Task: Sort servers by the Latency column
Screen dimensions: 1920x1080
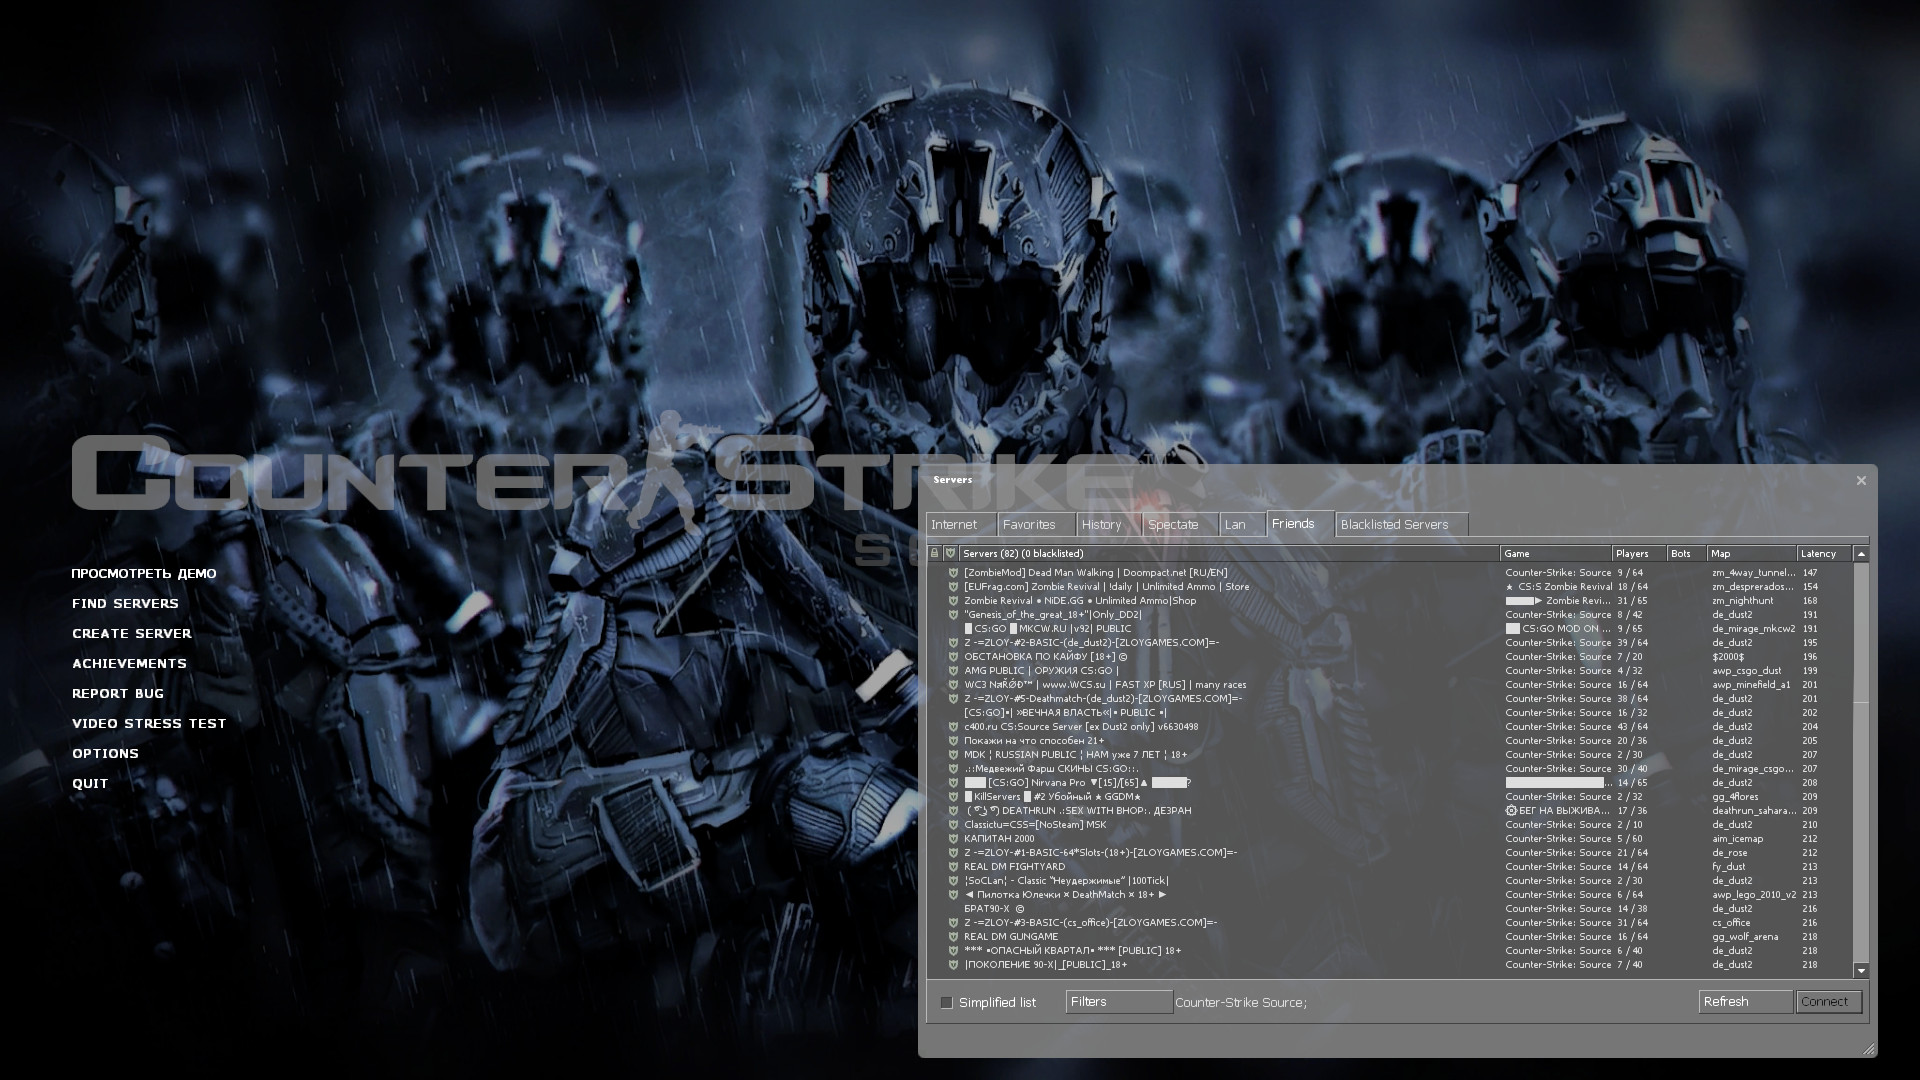Action: click(1820, 552)
